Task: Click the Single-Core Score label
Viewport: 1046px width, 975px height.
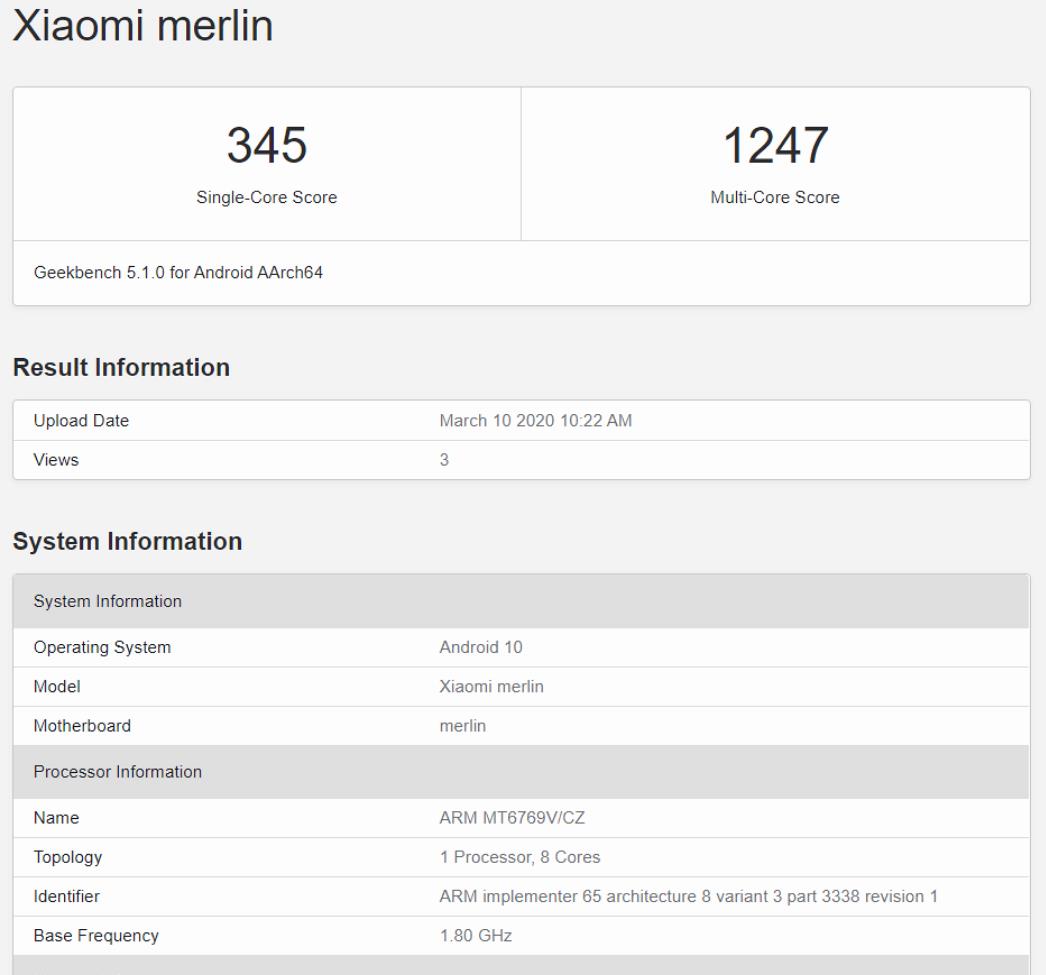Action: click(x=267, y=197)
